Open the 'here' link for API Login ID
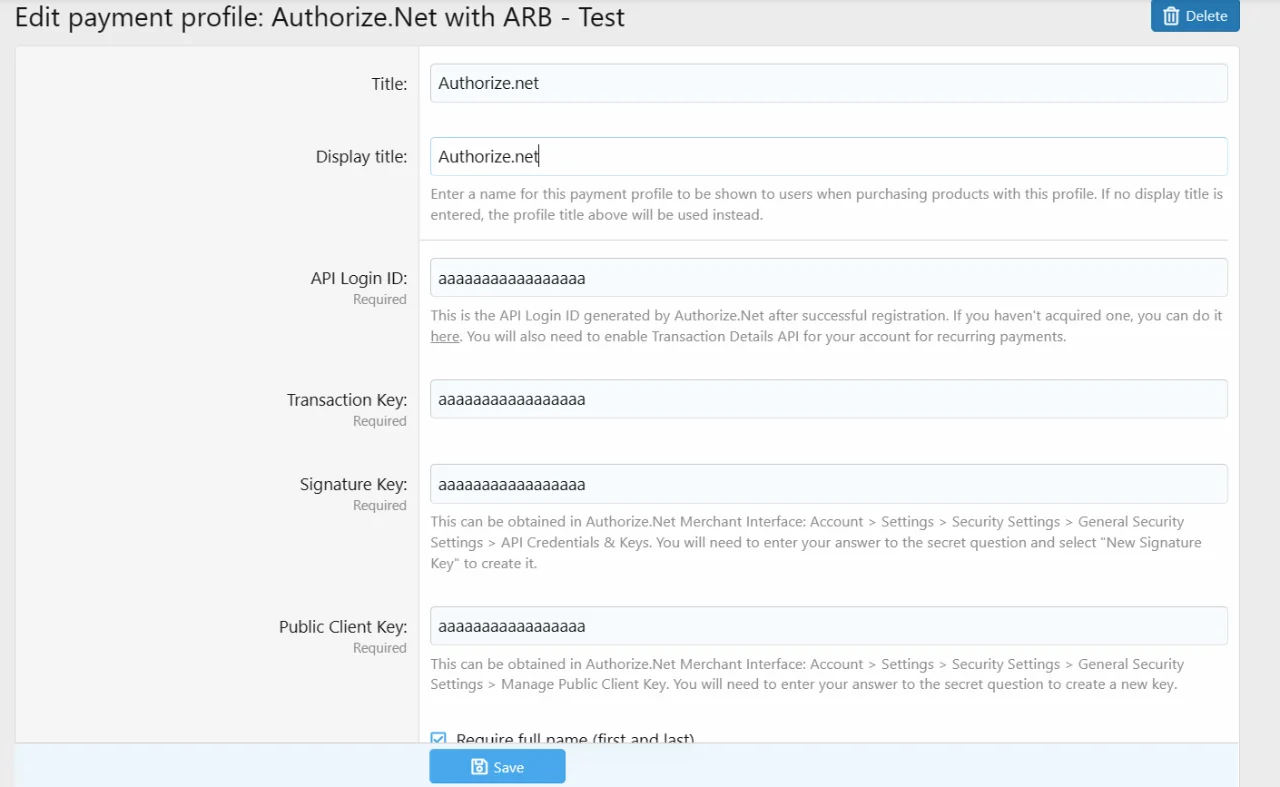Image resolution: width=1280 pixels, height=787 pixels. pos(445,337)
